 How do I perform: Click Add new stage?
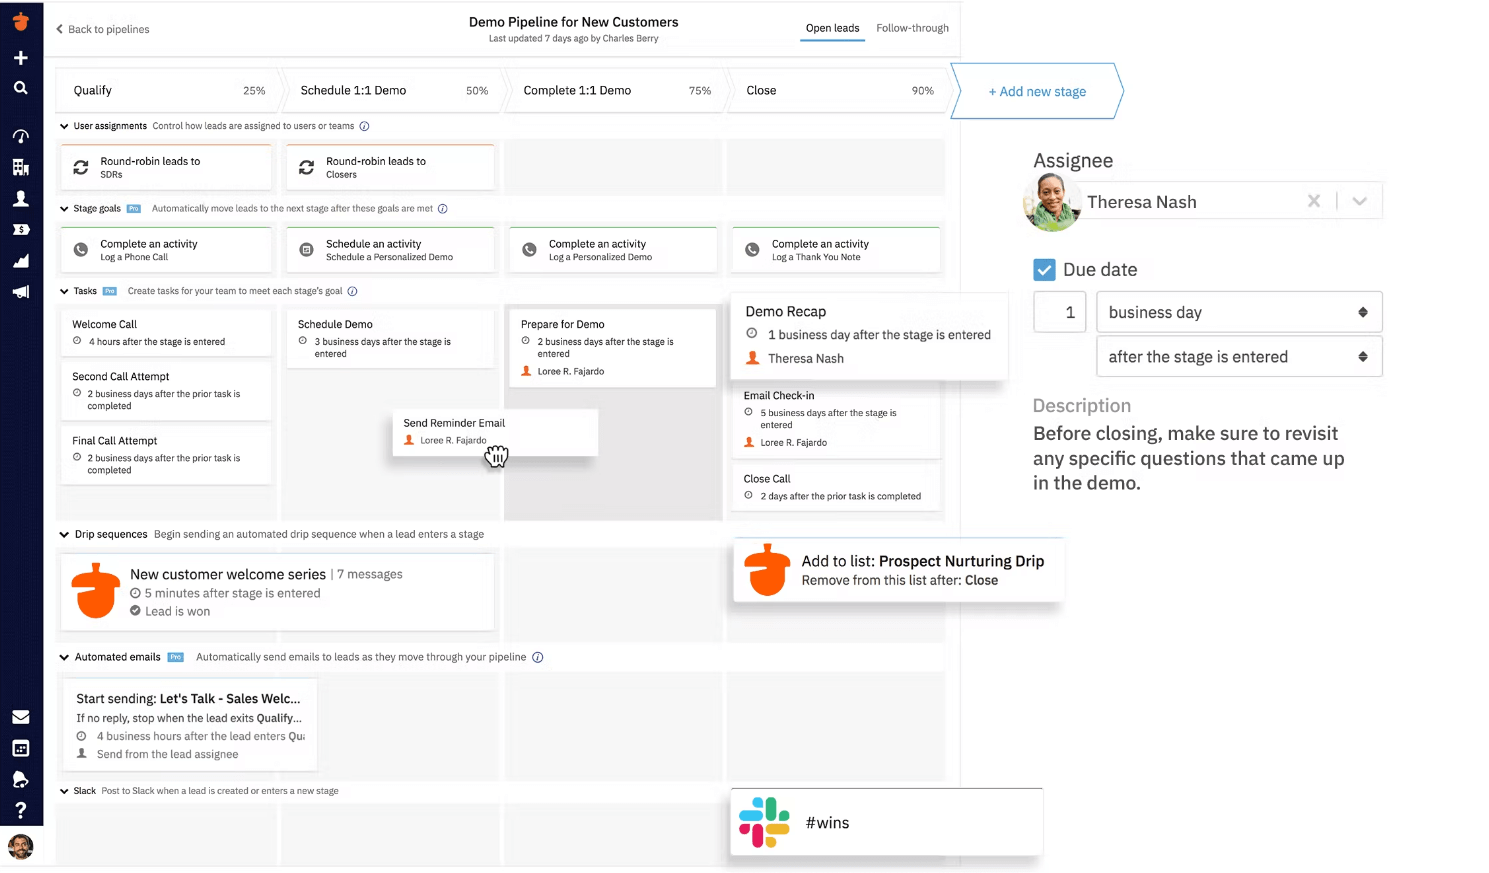point(1037,91)
